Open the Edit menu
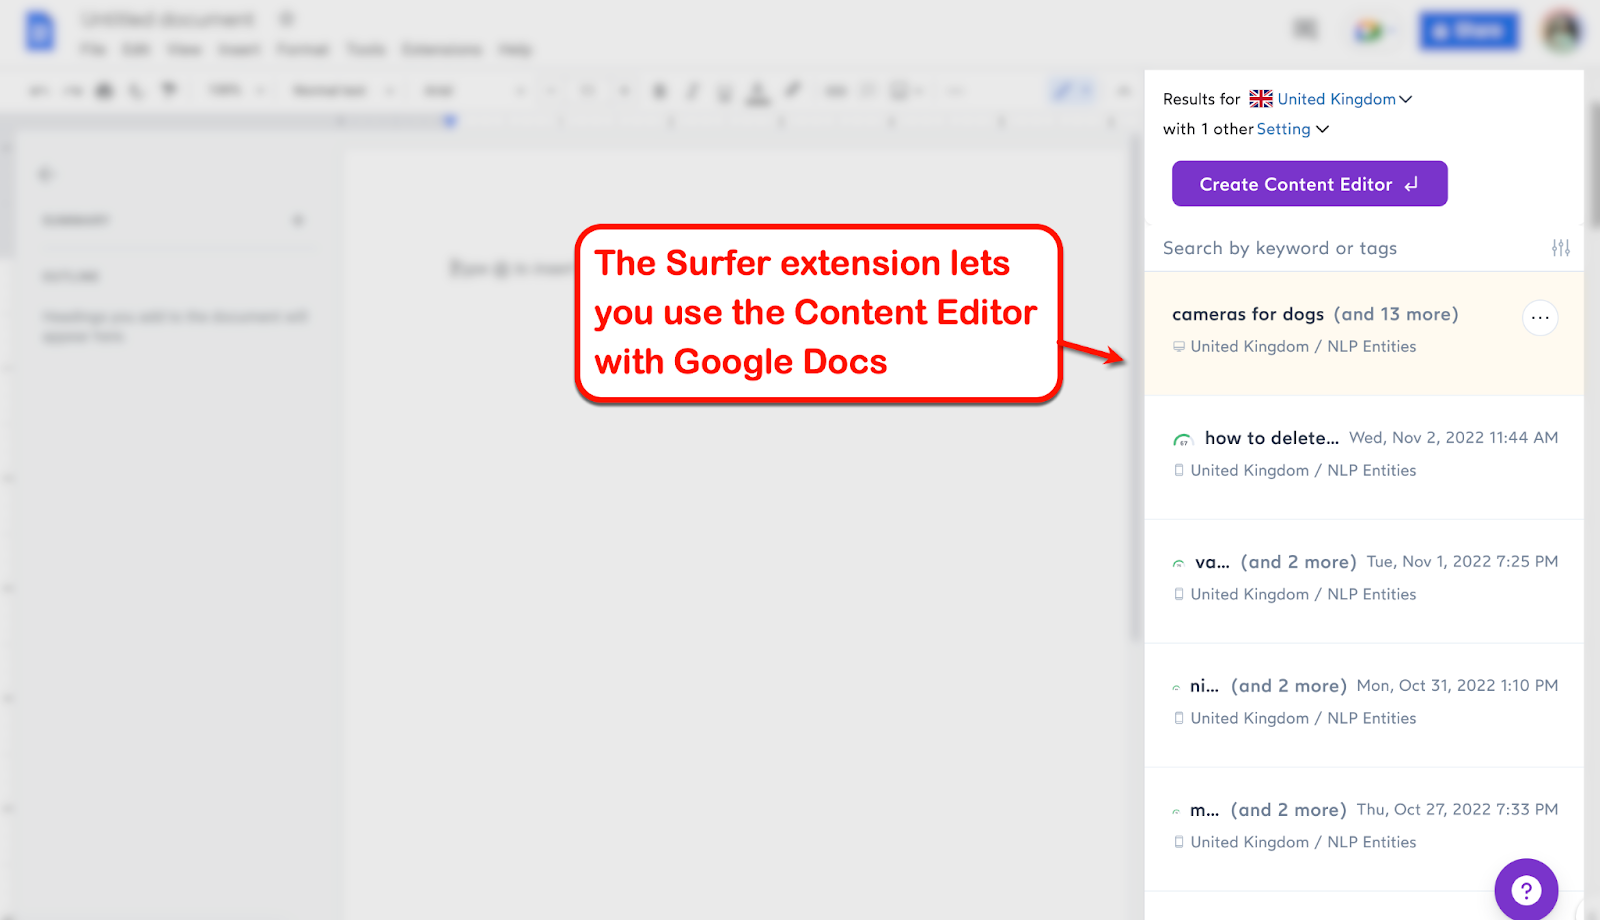This screenshot has height=920, width=1600. [136, 49]
